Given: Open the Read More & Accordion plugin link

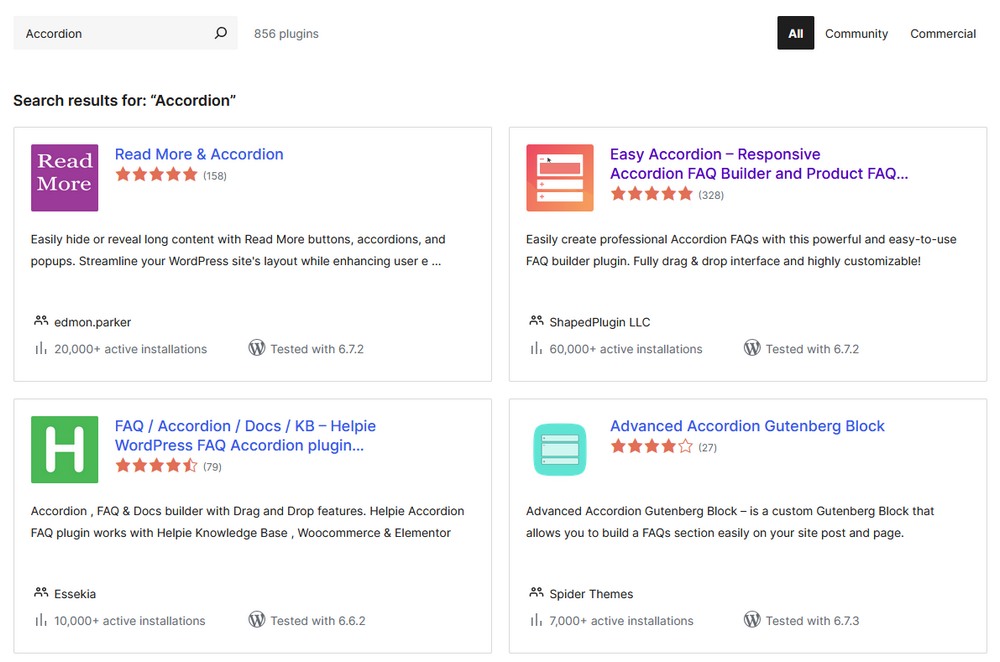Looking at the screenshot, I should tap(199, 154).
